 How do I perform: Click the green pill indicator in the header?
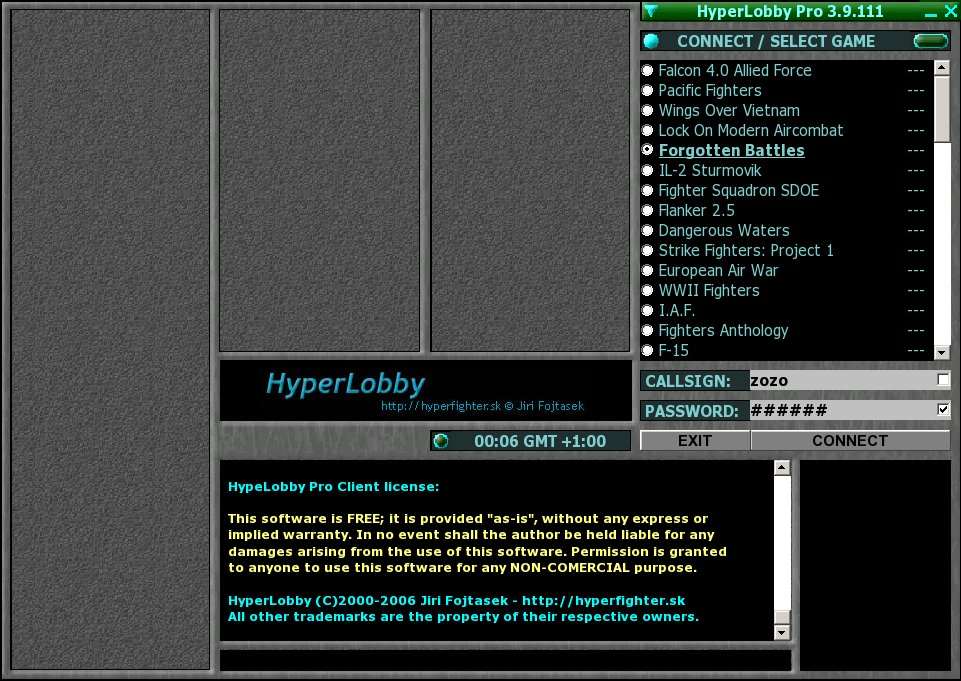(930, 41)
